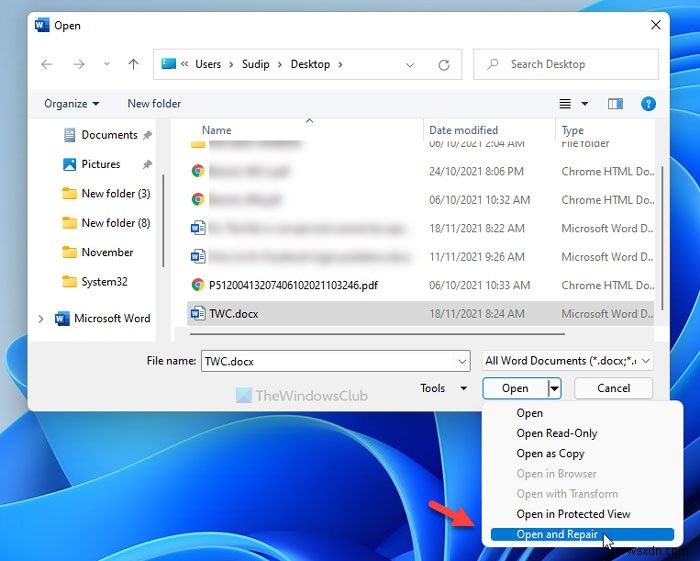The width and height of the screenshot is (700, 561).
Task: Click the vertical scrollbar of file list
Action: (x=662, y=238)
